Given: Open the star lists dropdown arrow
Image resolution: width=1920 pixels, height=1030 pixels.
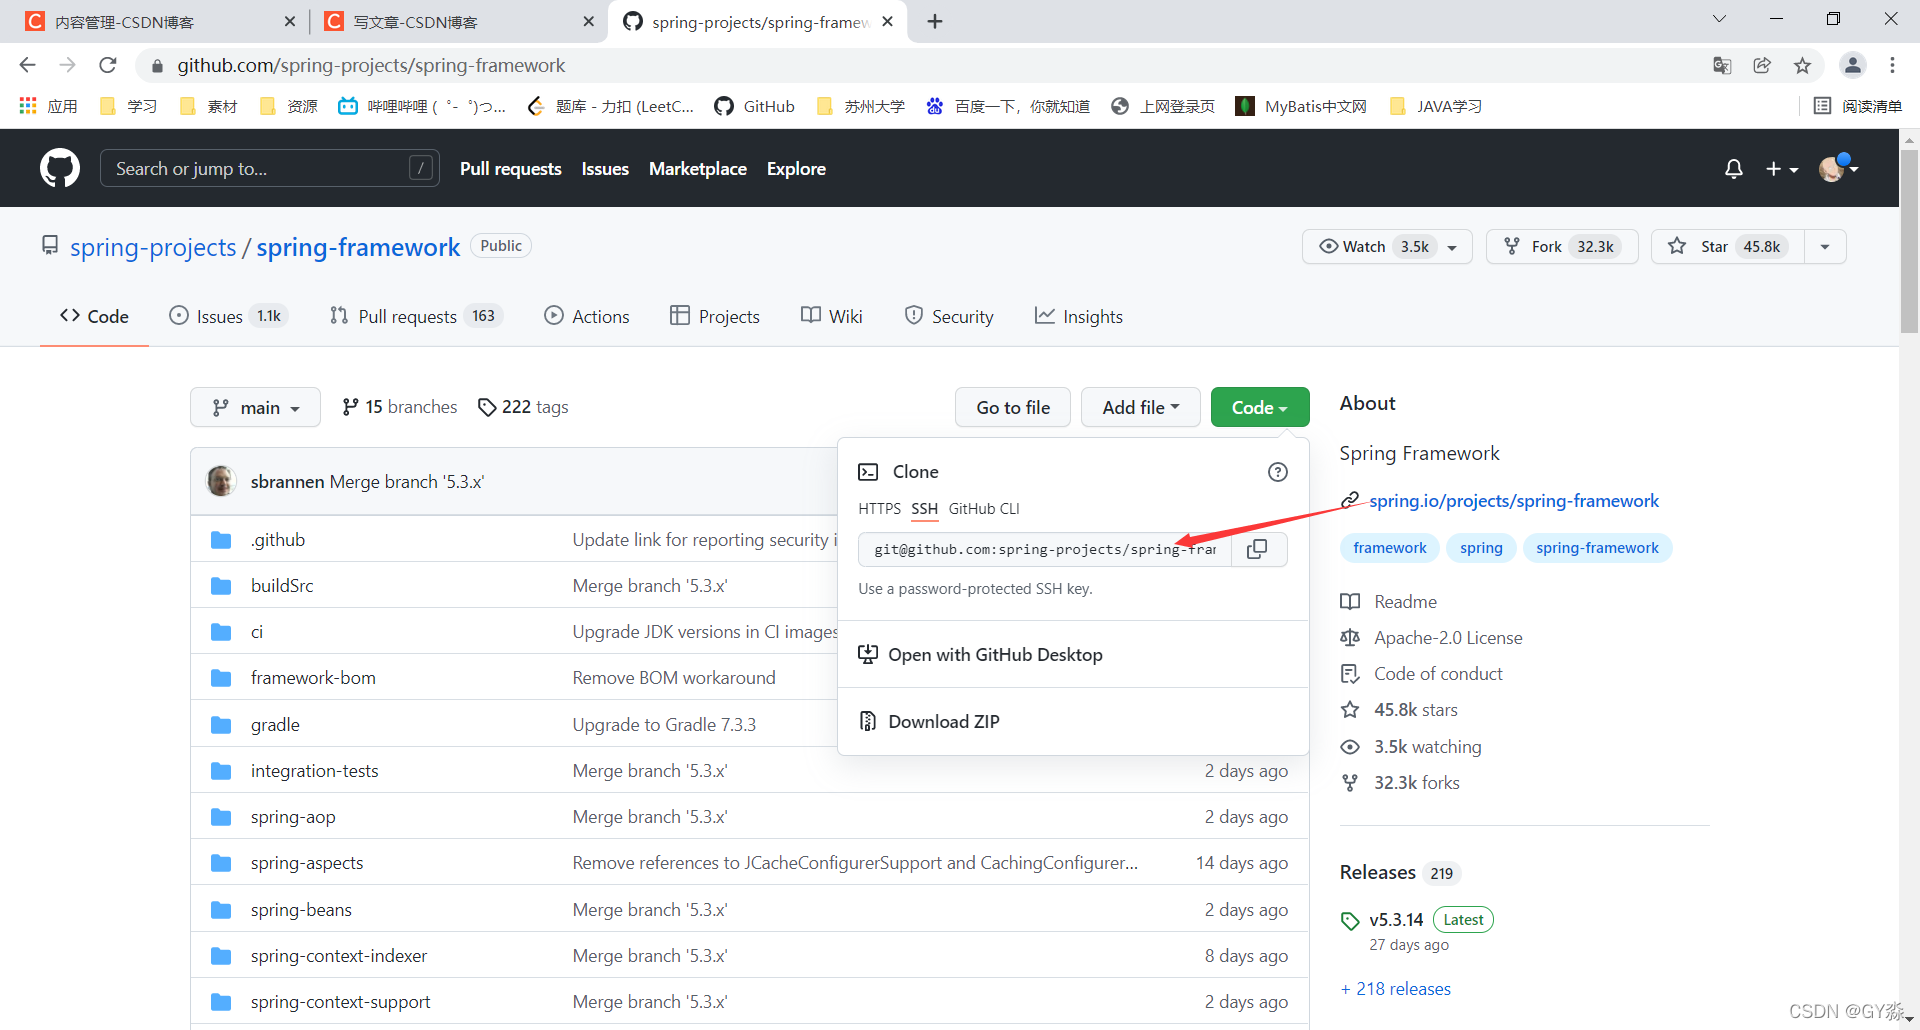Looking at the screenshot, I should pyautogui.click(x=1825, y=246).
